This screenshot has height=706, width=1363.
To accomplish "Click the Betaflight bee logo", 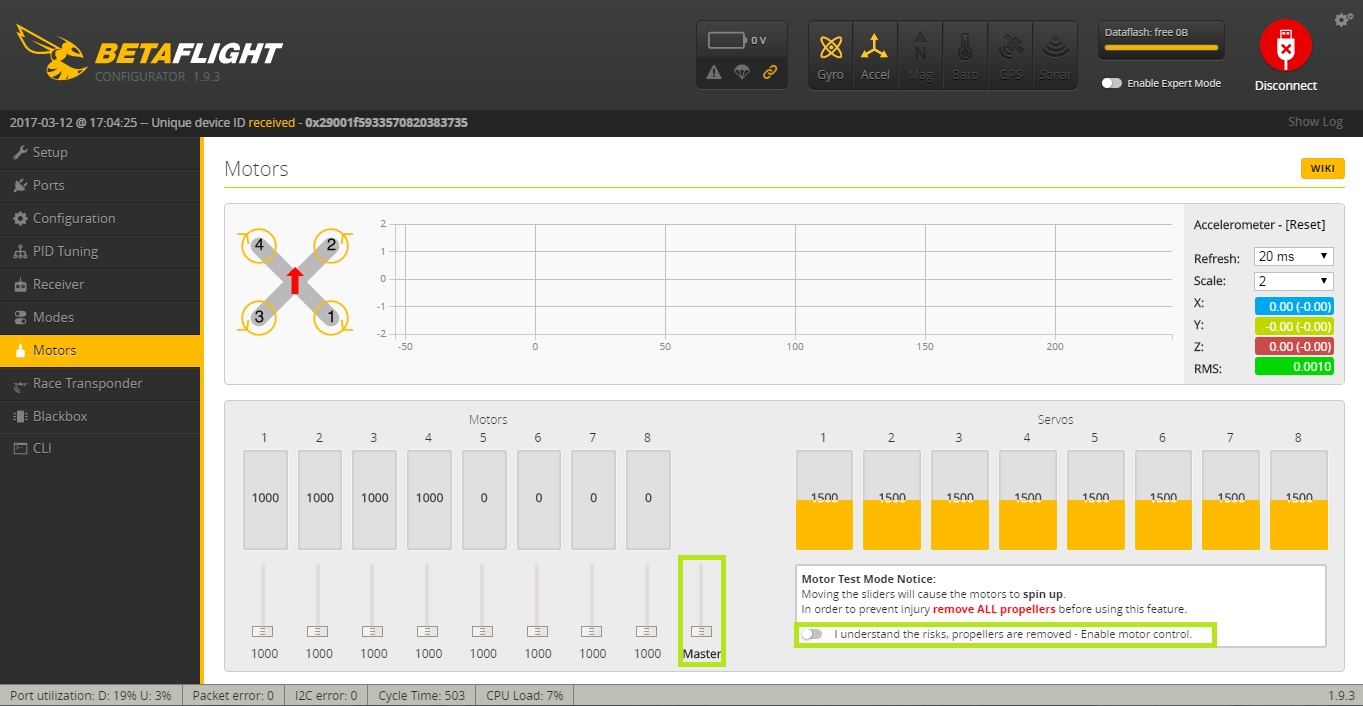I will point(50,53).
